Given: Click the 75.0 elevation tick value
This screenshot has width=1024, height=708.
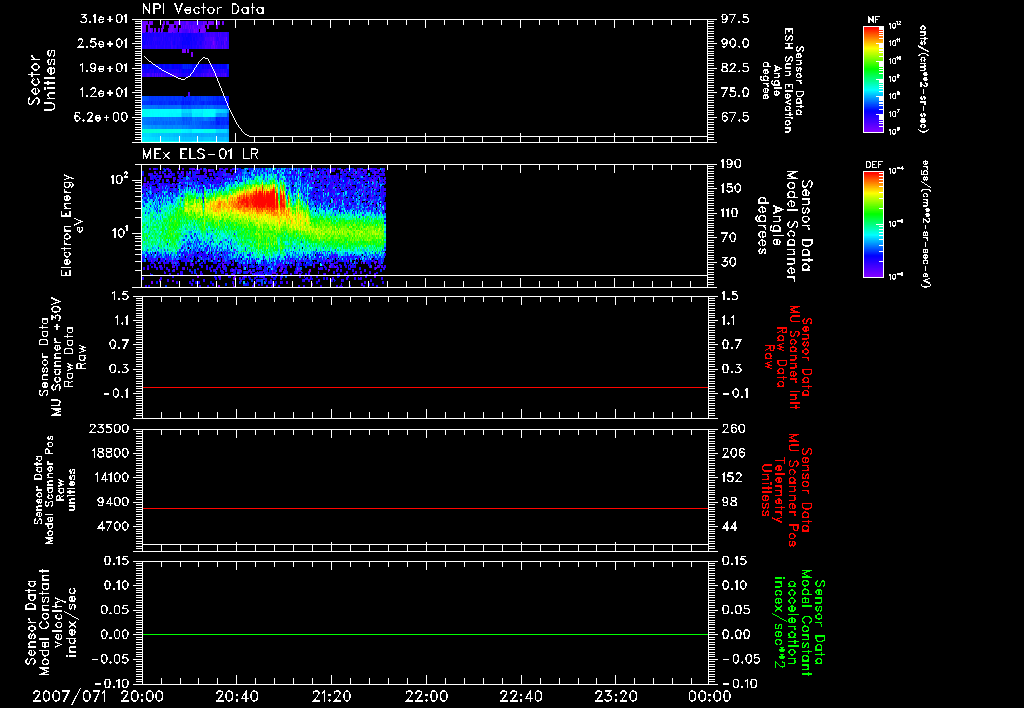Looking at the screenshot, I should [x=735, y=92].
